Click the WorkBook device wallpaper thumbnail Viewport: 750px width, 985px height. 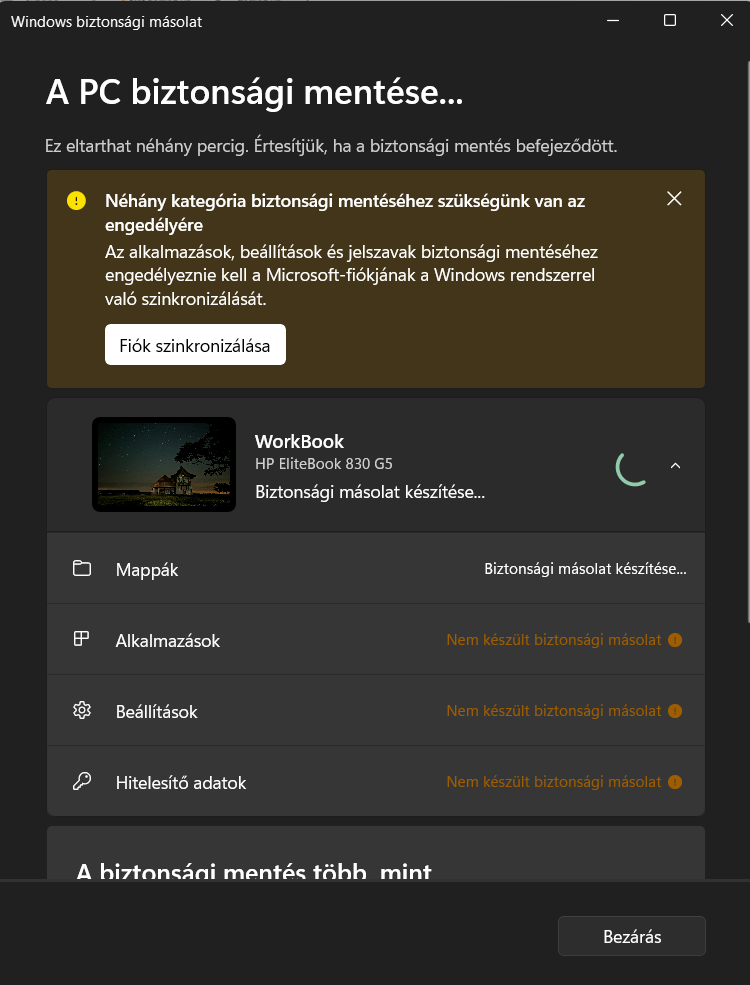coord(164,464)
